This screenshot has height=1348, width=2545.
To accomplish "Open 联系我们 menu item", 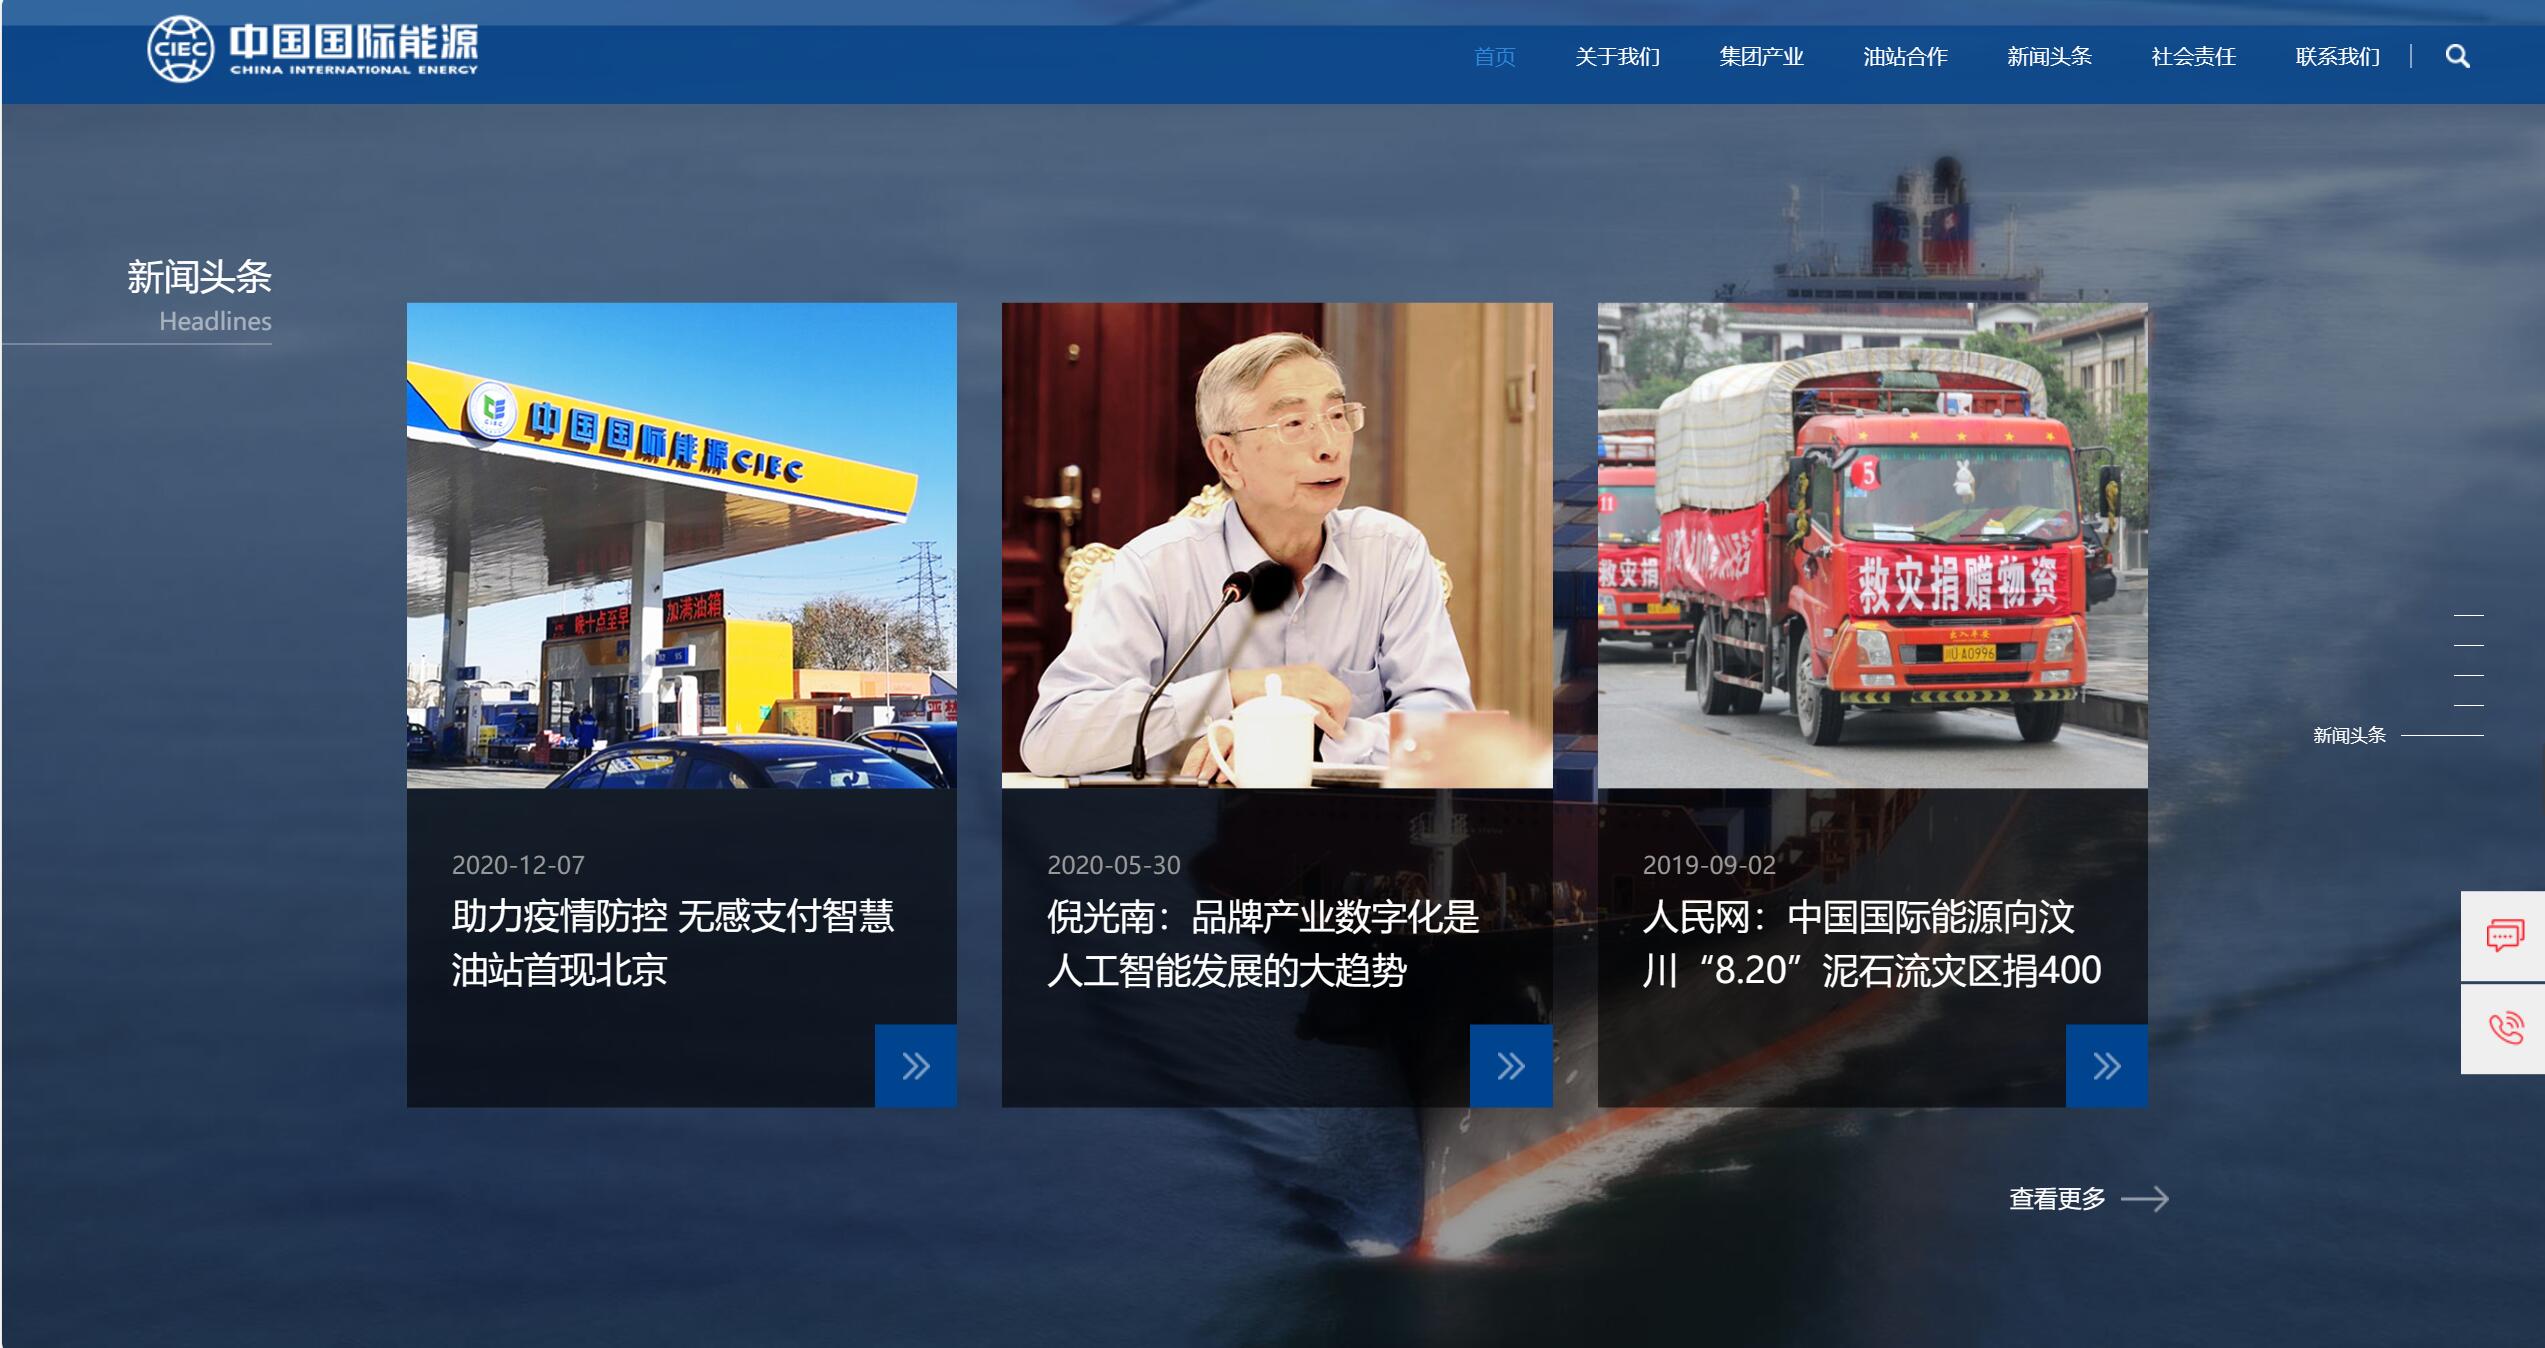I will [2337, 57].
